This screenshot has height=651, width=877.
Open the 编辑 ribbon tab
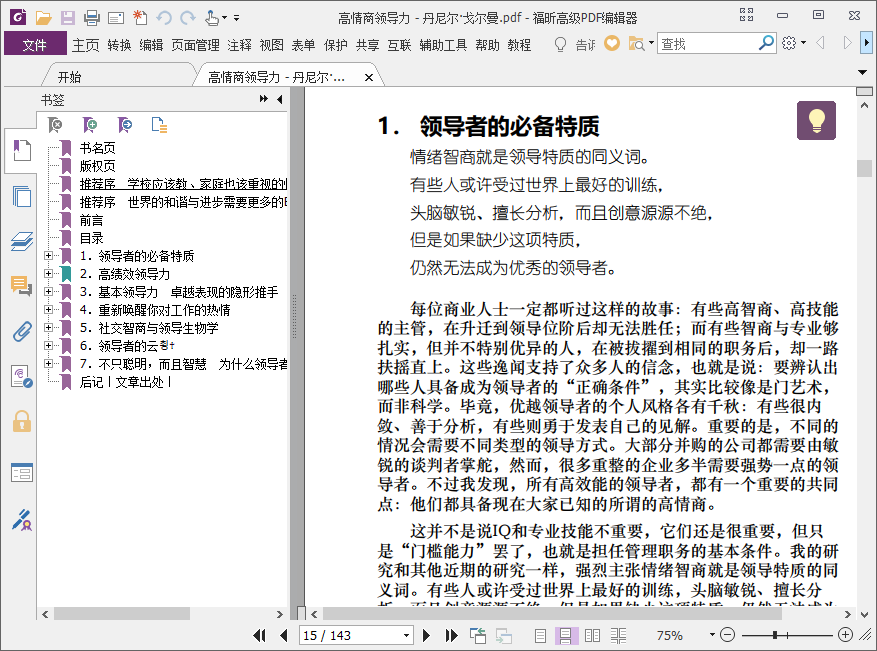[x=151, y=45]
